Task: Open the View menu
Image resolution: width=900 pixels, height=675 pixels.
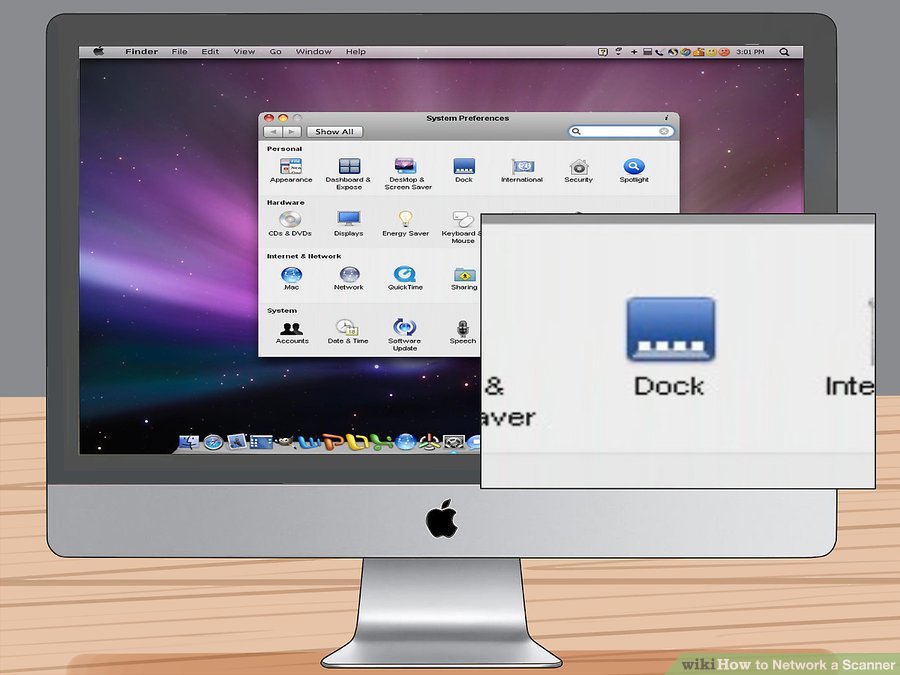Action: pos(244,52)
